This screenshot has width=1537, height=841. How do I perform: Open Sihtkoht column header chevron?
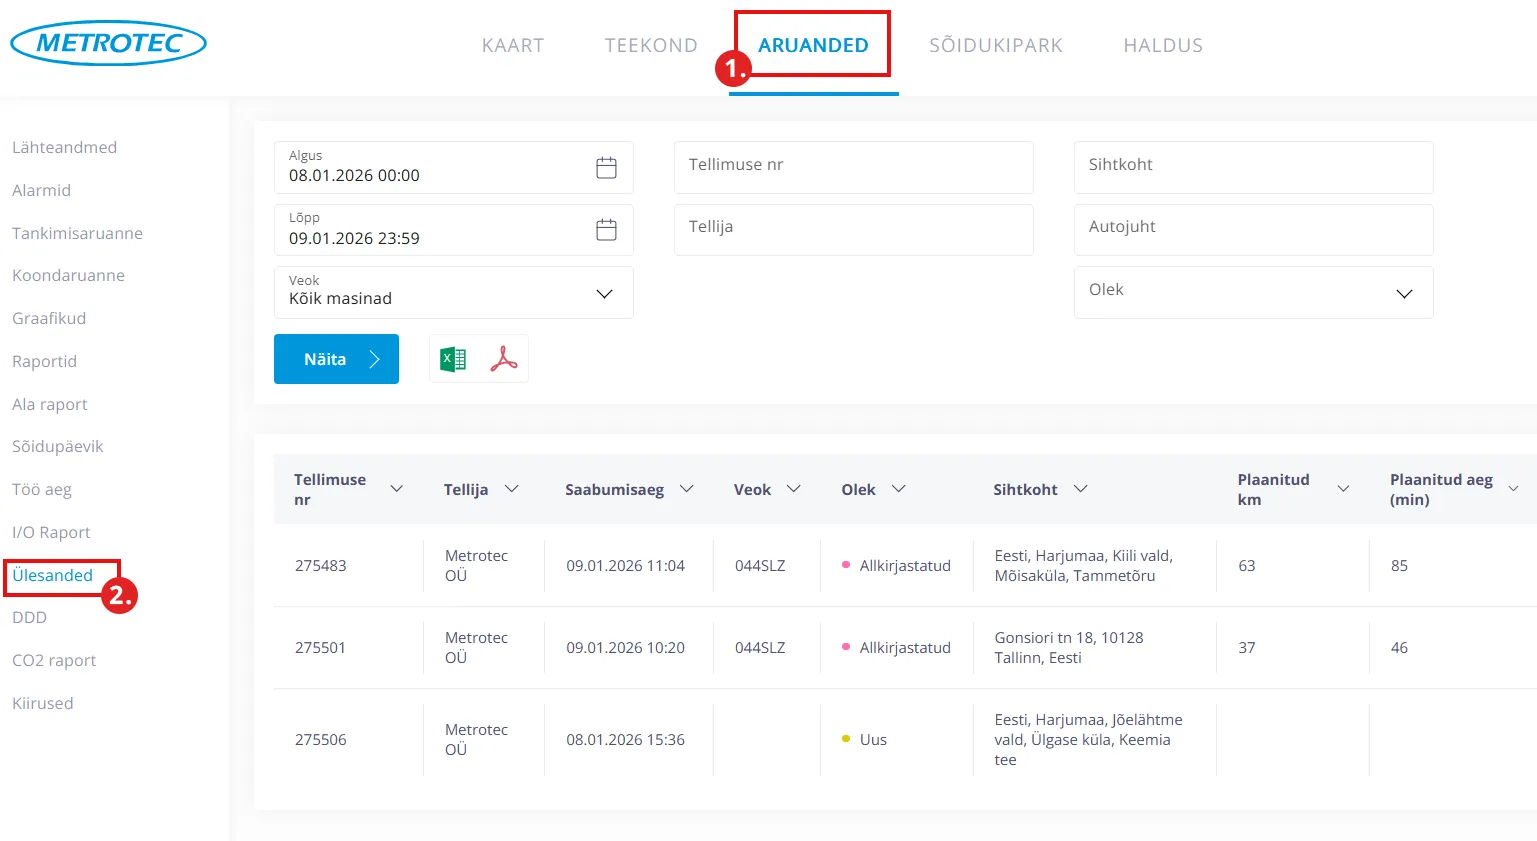1080,489
